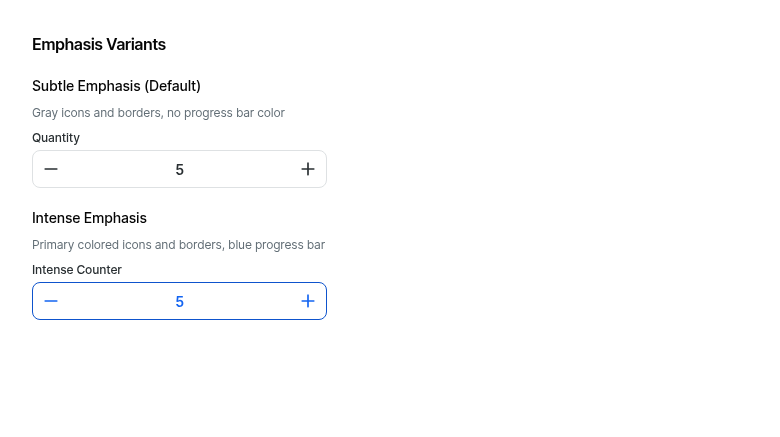Click "no progress bar color" phrase in description

point(226,113)
